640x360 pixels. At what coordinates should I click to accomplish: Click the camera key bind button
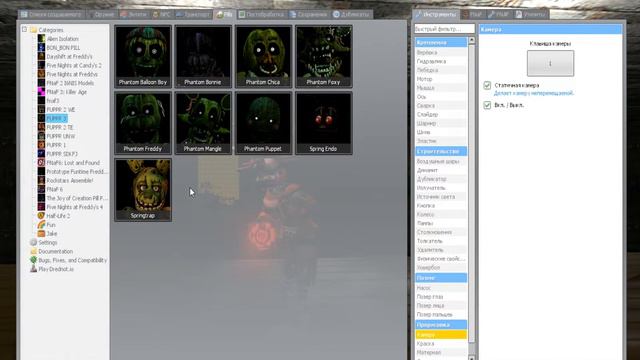click(550, 63)
